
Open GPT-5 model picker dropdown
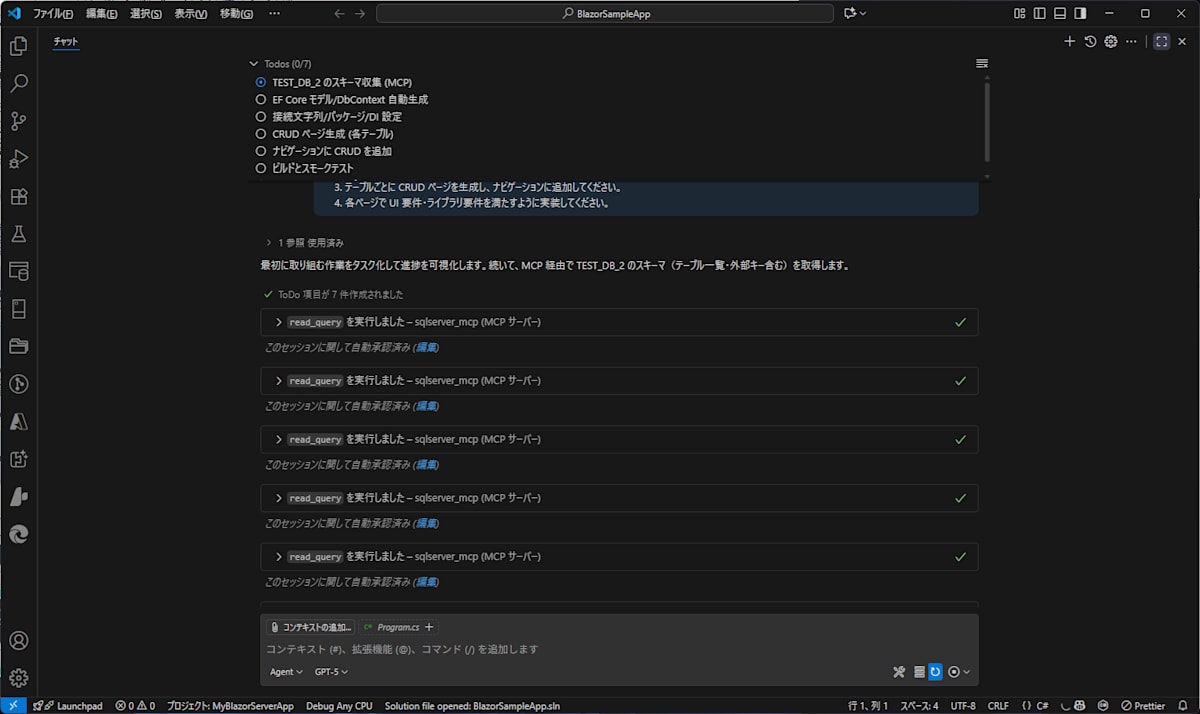click(x=331, y=672)
